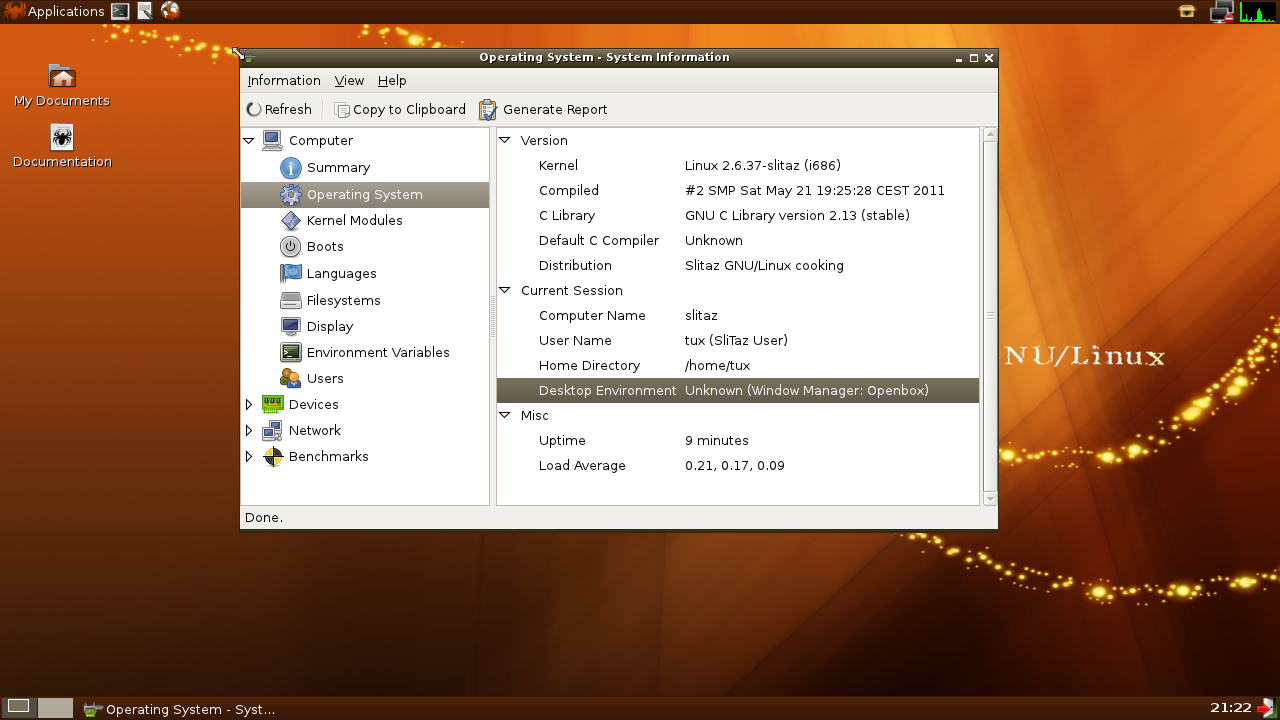Expand the Benchmarks tree node
The image size is (1280, 720).
tap(249, 457)
